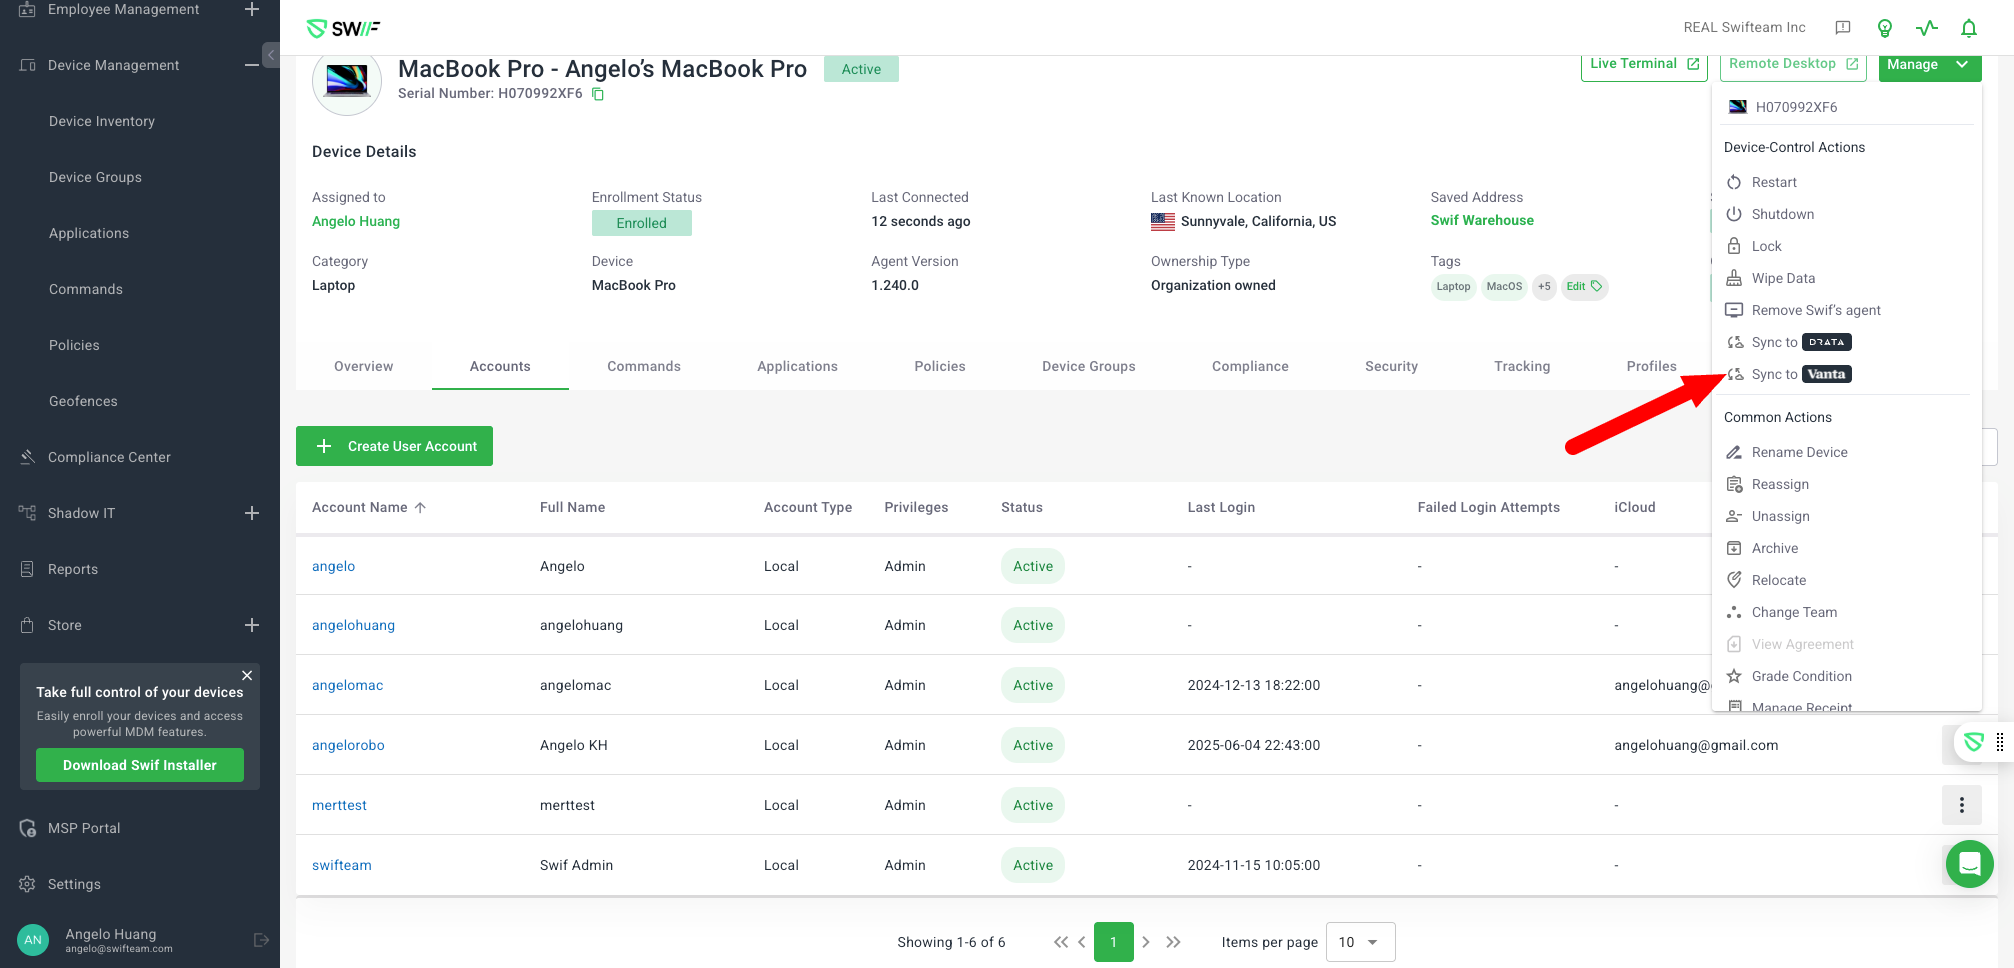Click Create User Account button
Viewport: 2014px width, 968px height.
point(394,446)
